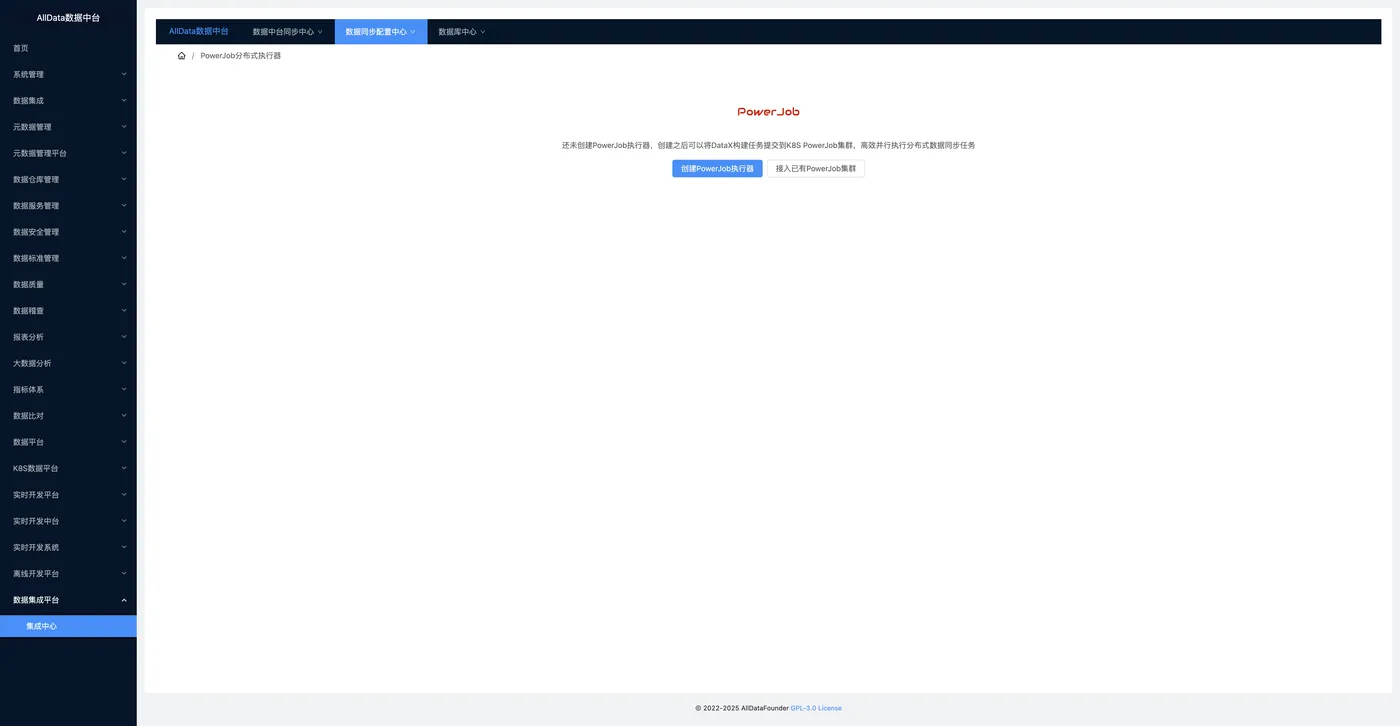Open the GPL-3.0 License link
1400x726 pixels.
(816, 708)
